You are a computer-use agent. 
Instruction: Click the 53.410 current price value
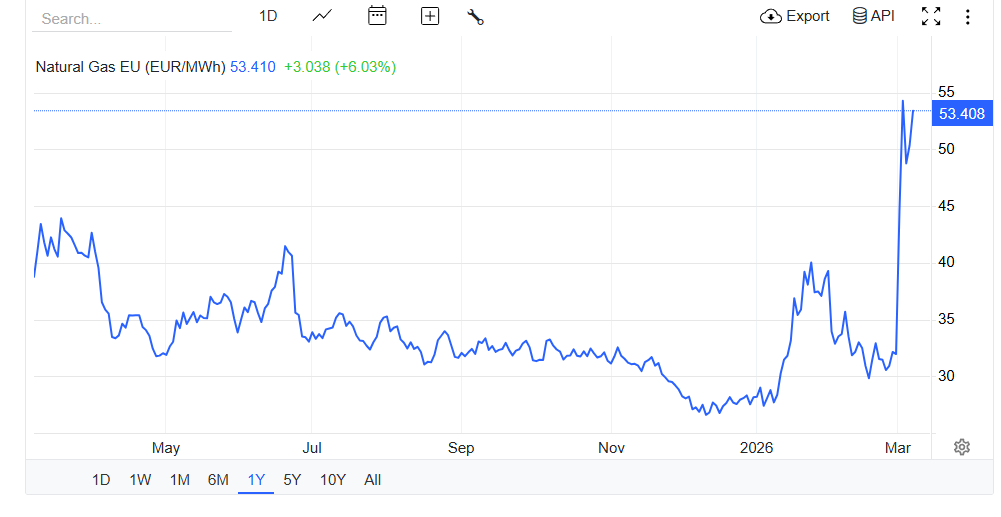click(253, 66)
